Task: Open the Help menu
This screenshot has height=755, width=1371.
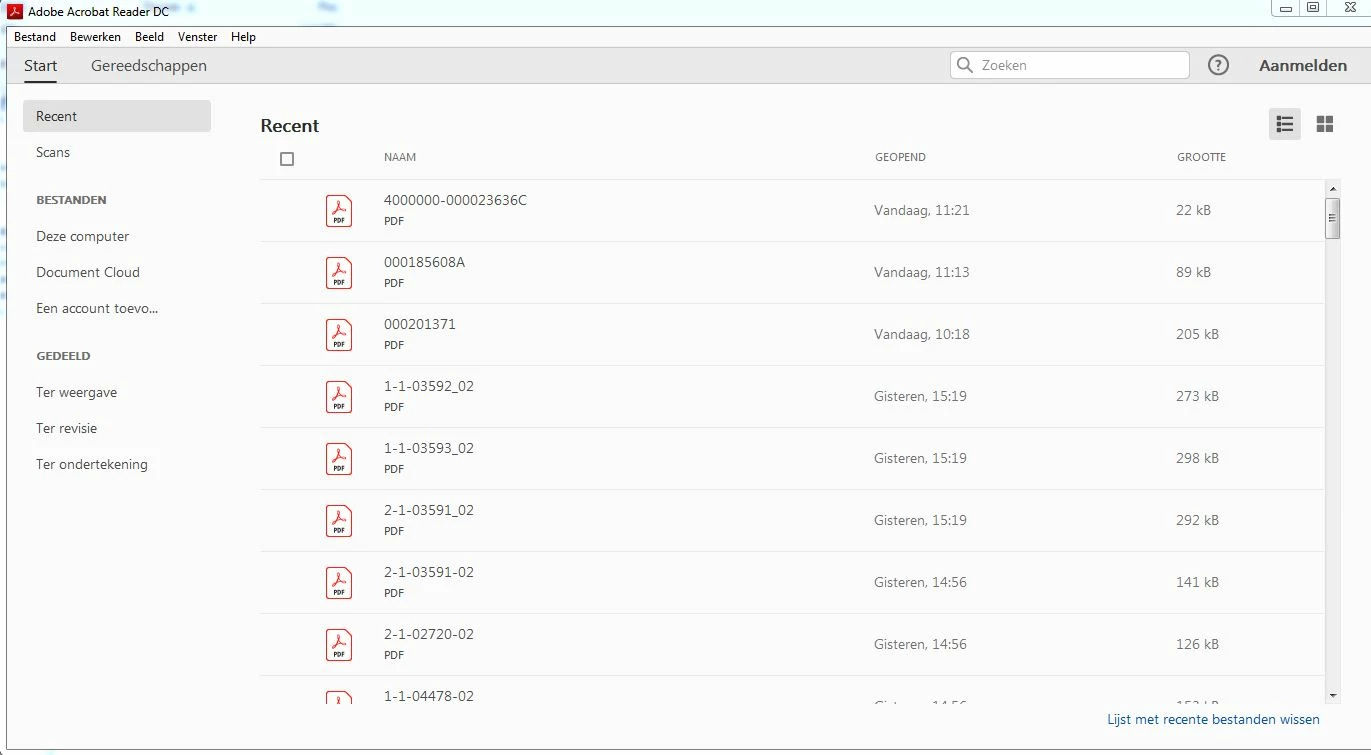Action: click(x=243, y=37)
